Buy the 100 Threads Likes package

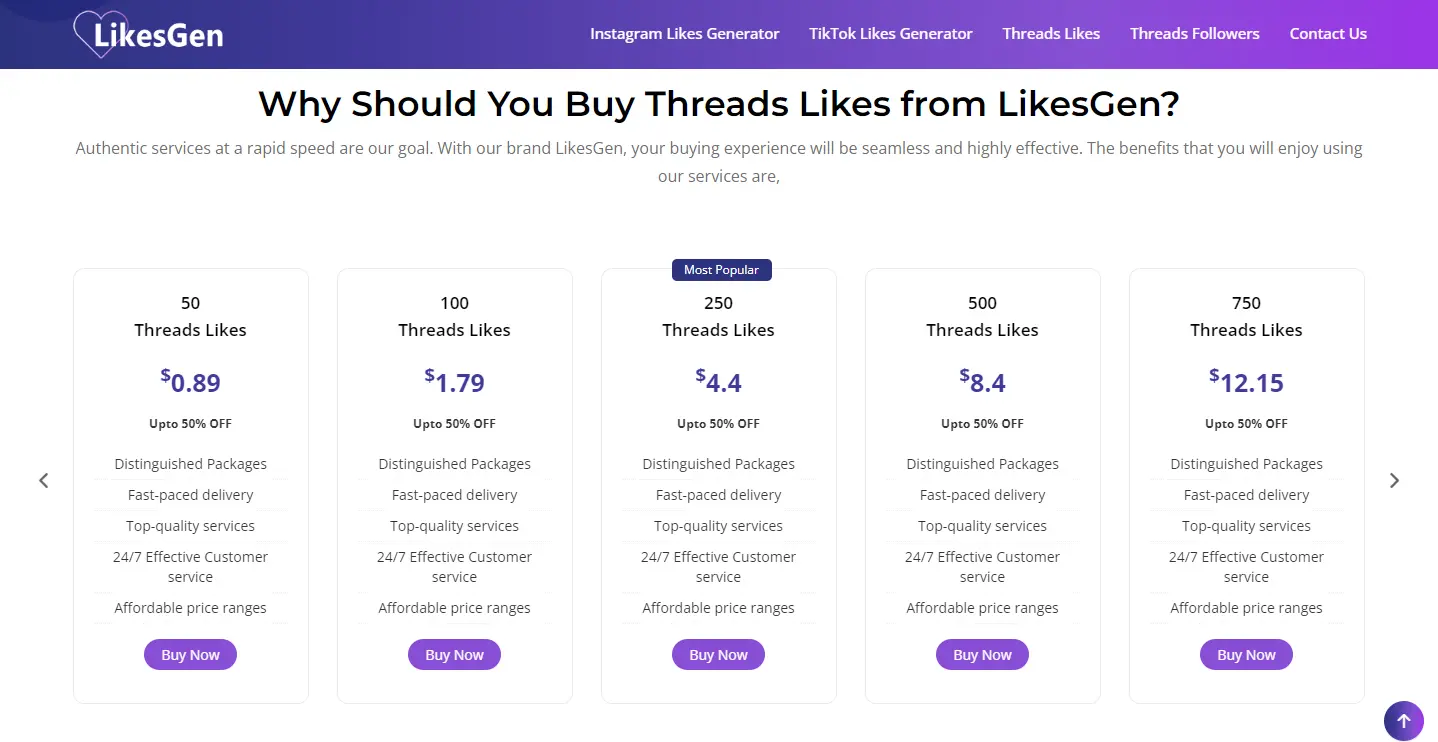pos(454,655)
